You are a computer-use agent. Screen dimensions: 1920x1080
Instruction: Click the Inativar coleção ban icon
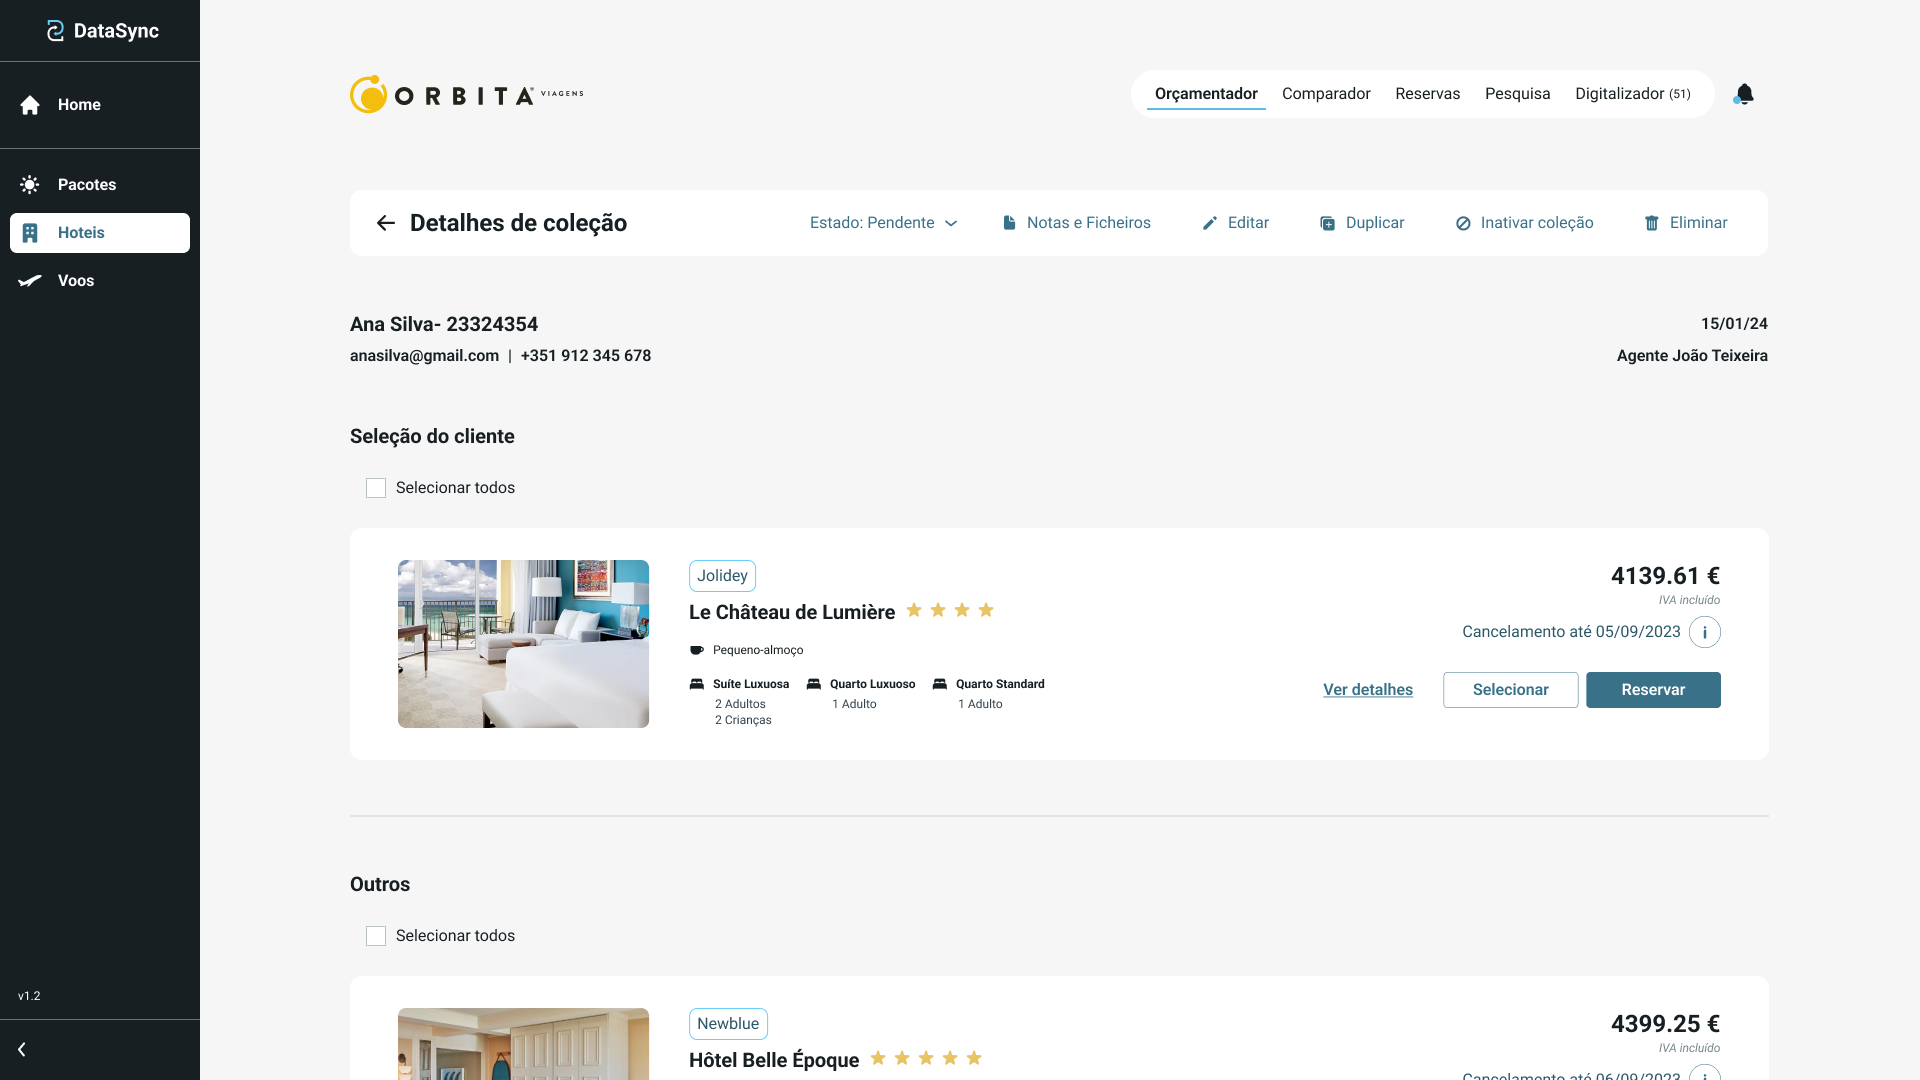(1463, 223)
